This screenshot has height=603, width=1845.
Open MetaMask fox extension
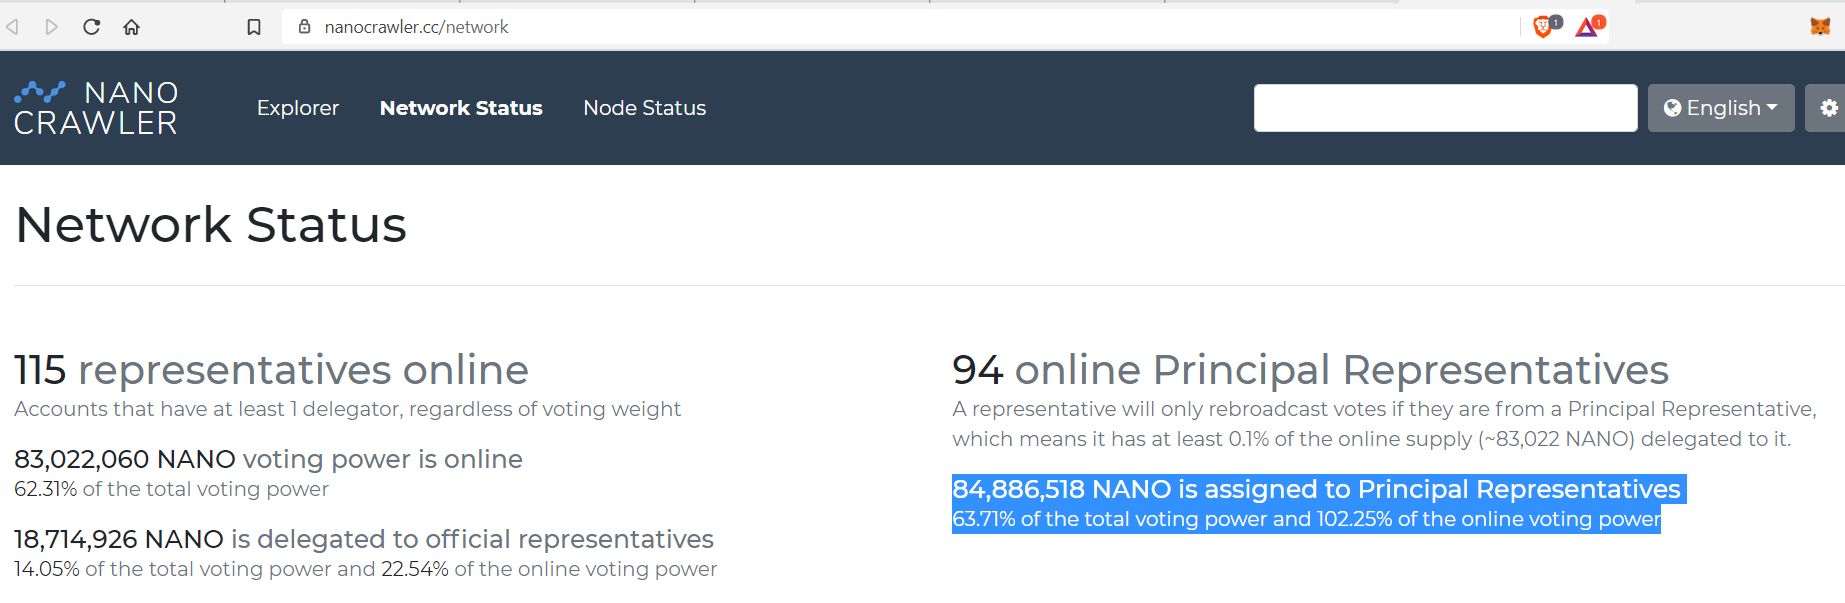[x=1820, y=27]
